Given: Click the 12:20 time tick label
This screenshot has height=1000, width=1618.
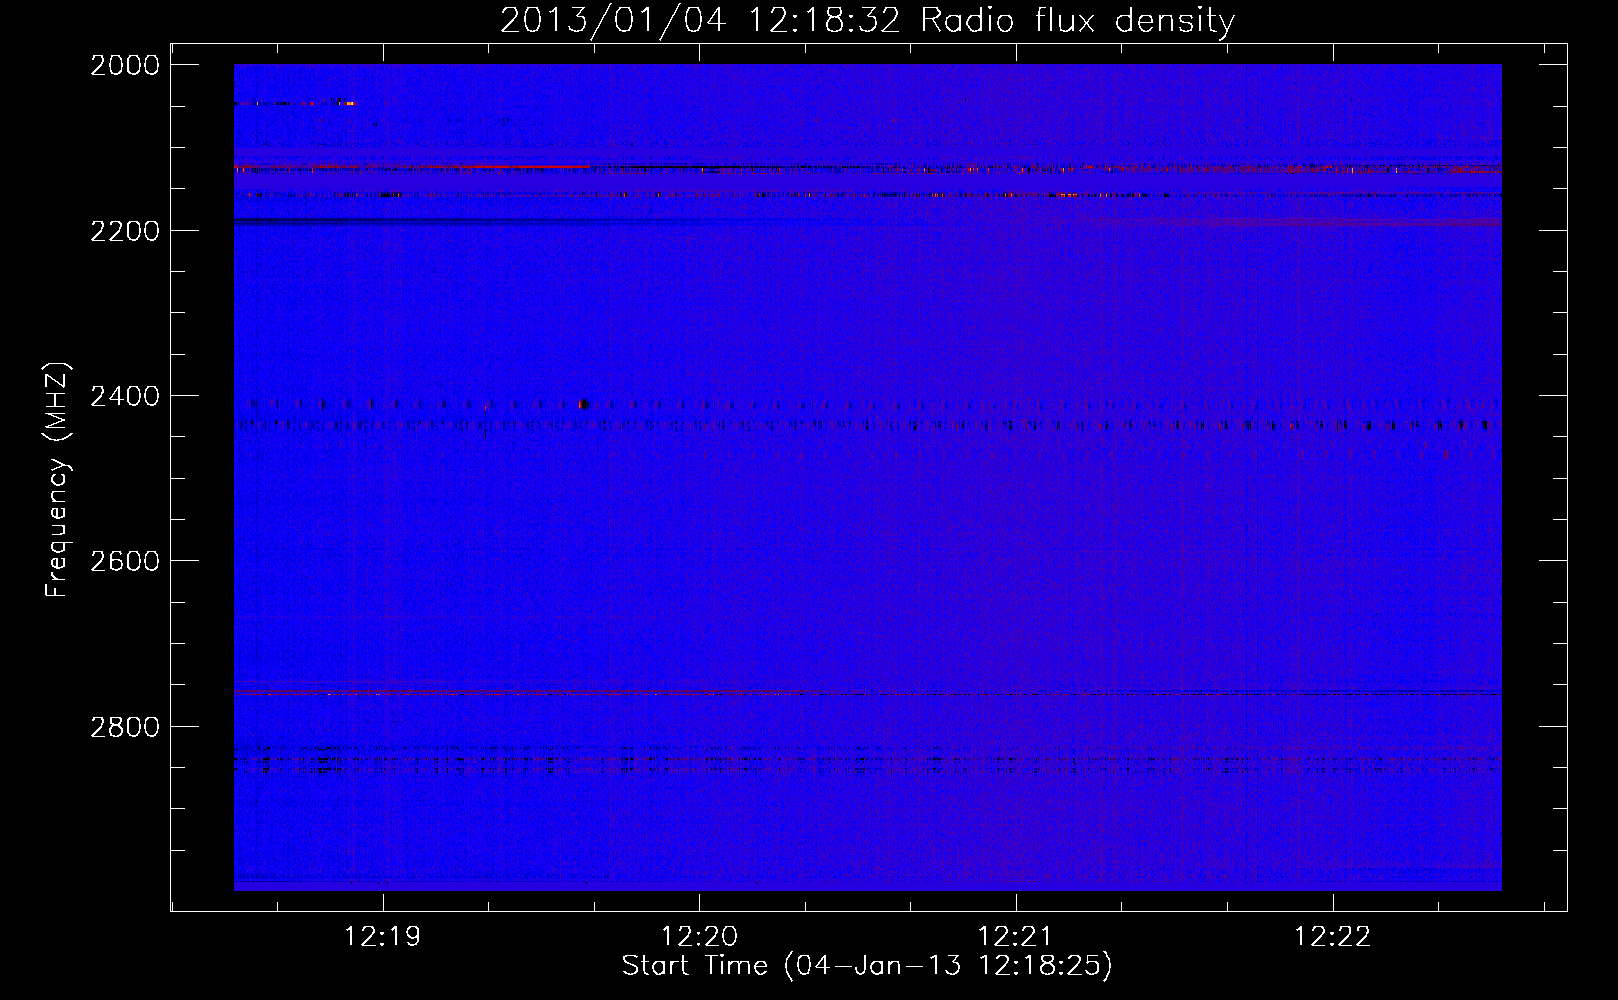Looking at the screenshot, I should pos(699,936).
